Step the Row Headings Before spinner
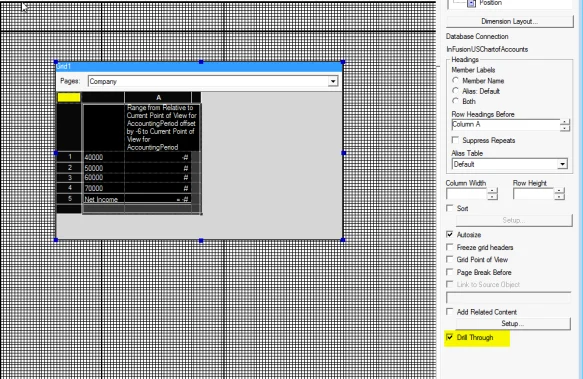 pos(565,125)
